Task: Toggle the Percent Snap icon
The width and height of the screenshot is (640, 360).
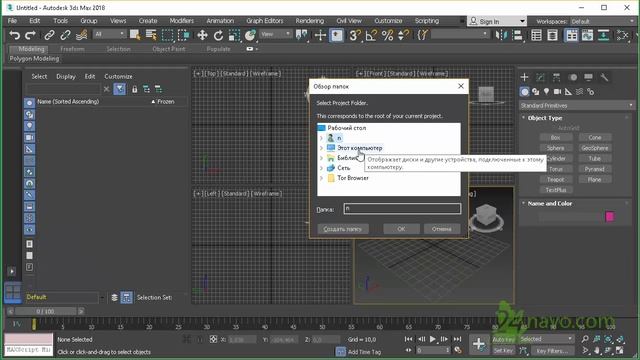Action: (387, 35)
